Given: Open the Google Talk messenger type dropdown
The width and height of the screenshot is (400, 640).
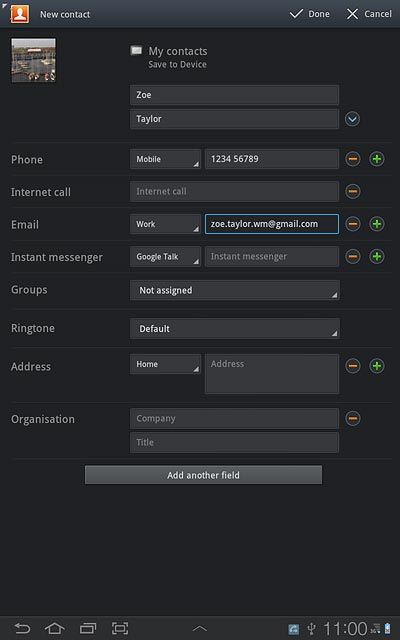Looking at the screenshot, I should point(165,257).
